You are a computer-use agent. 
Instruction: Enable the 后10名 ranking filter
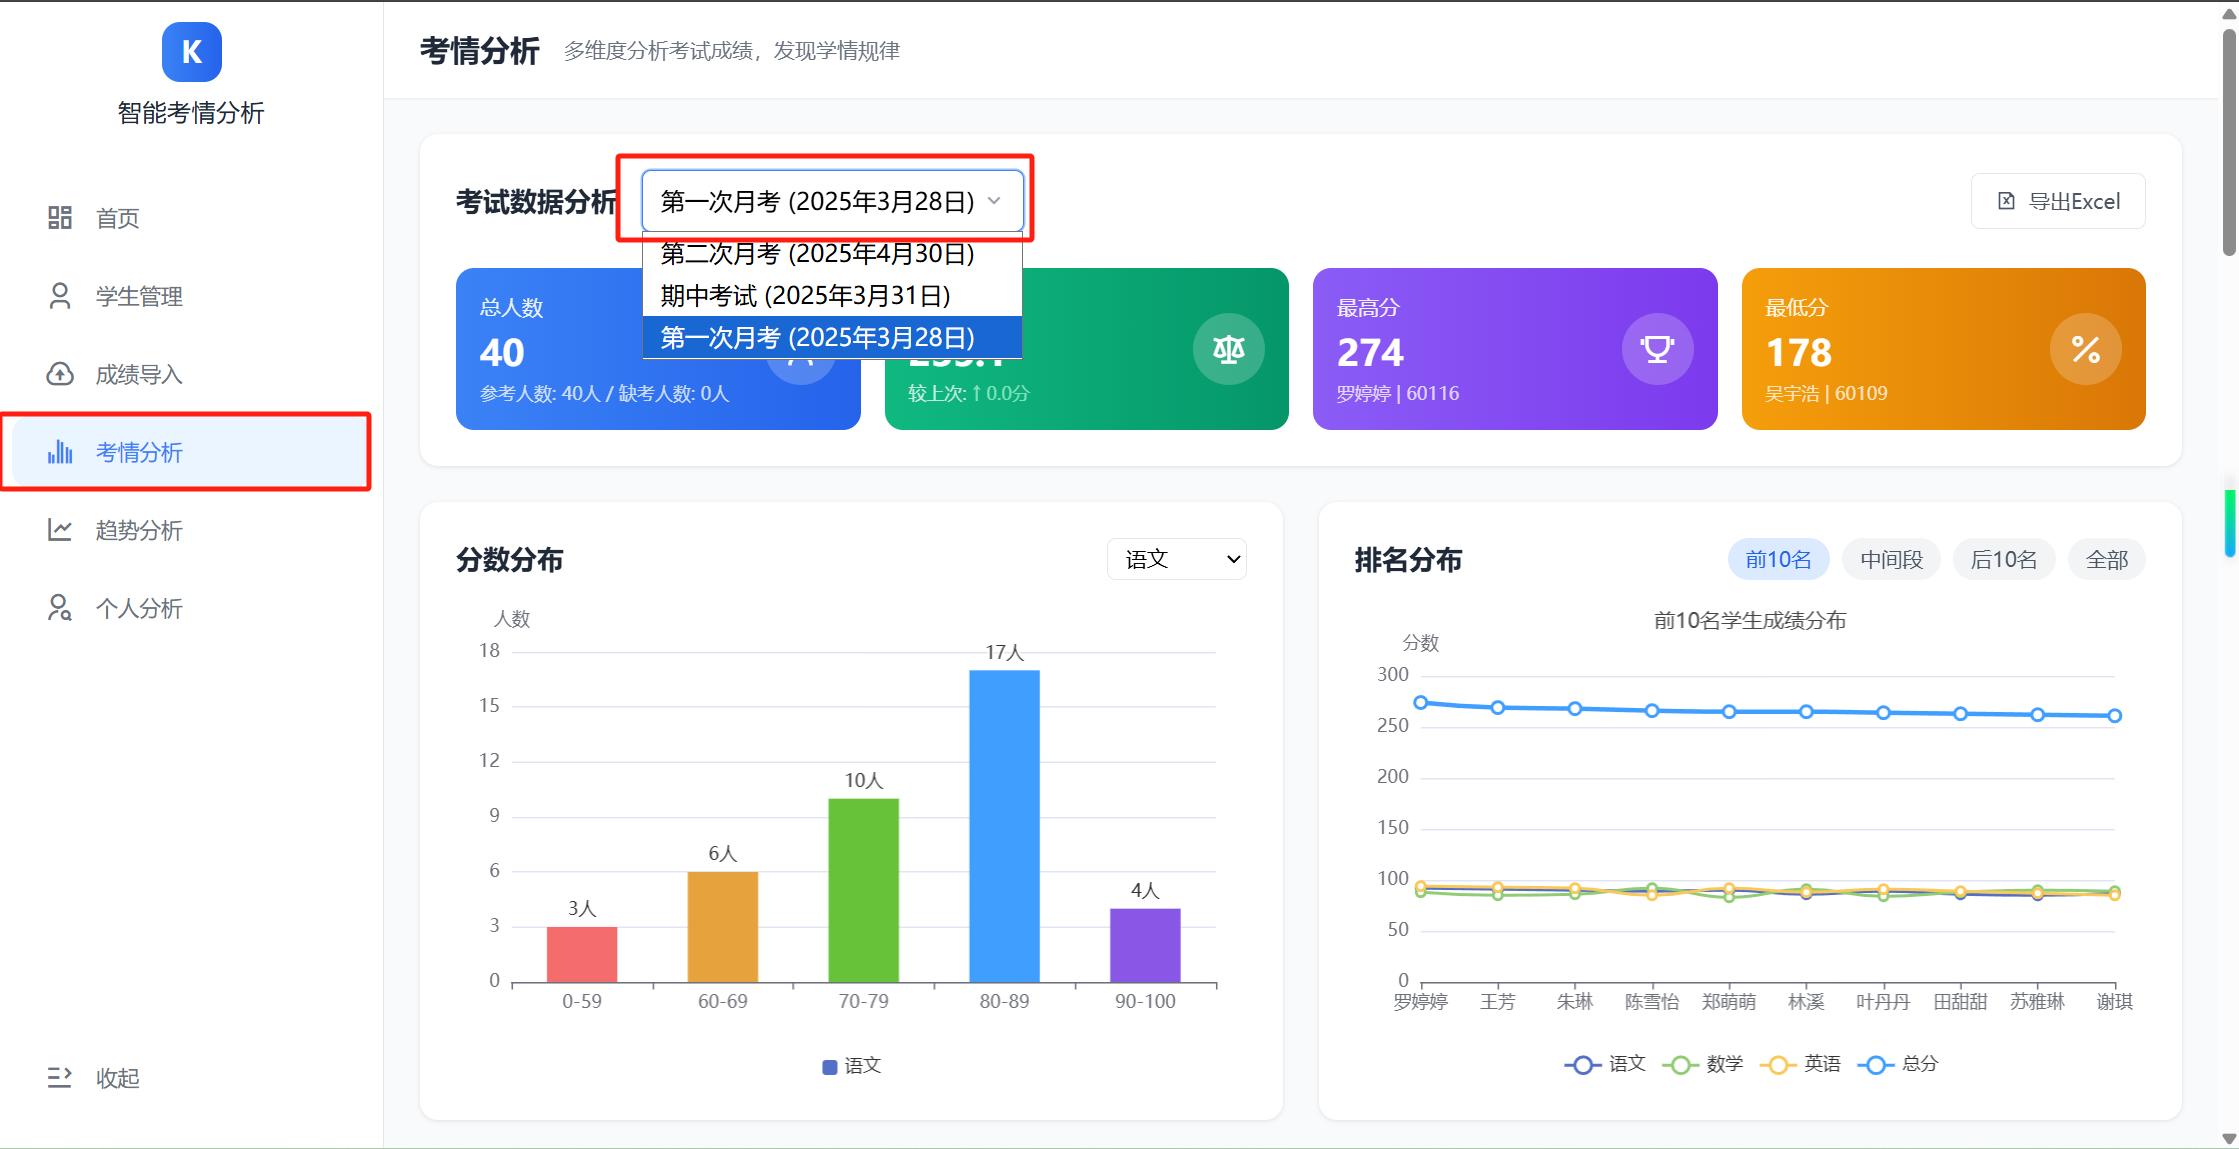tap(2003, 559)
